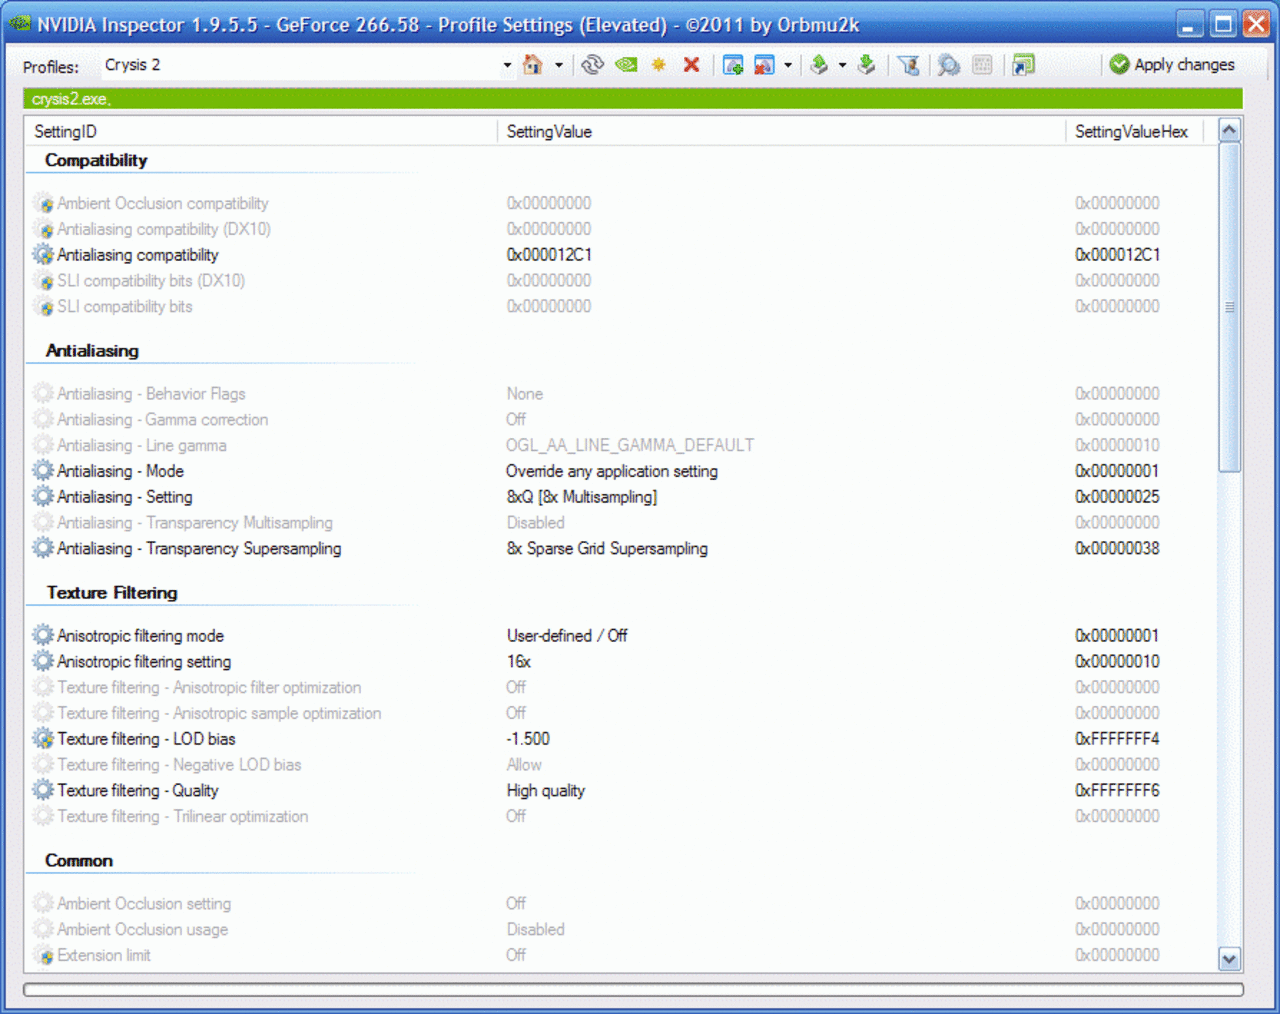The height and width of the screenshot is (1014, 1280).
Task: Click the OGL_AA_LINE_GAMMA_DEFAULT value
Action: 630,445
